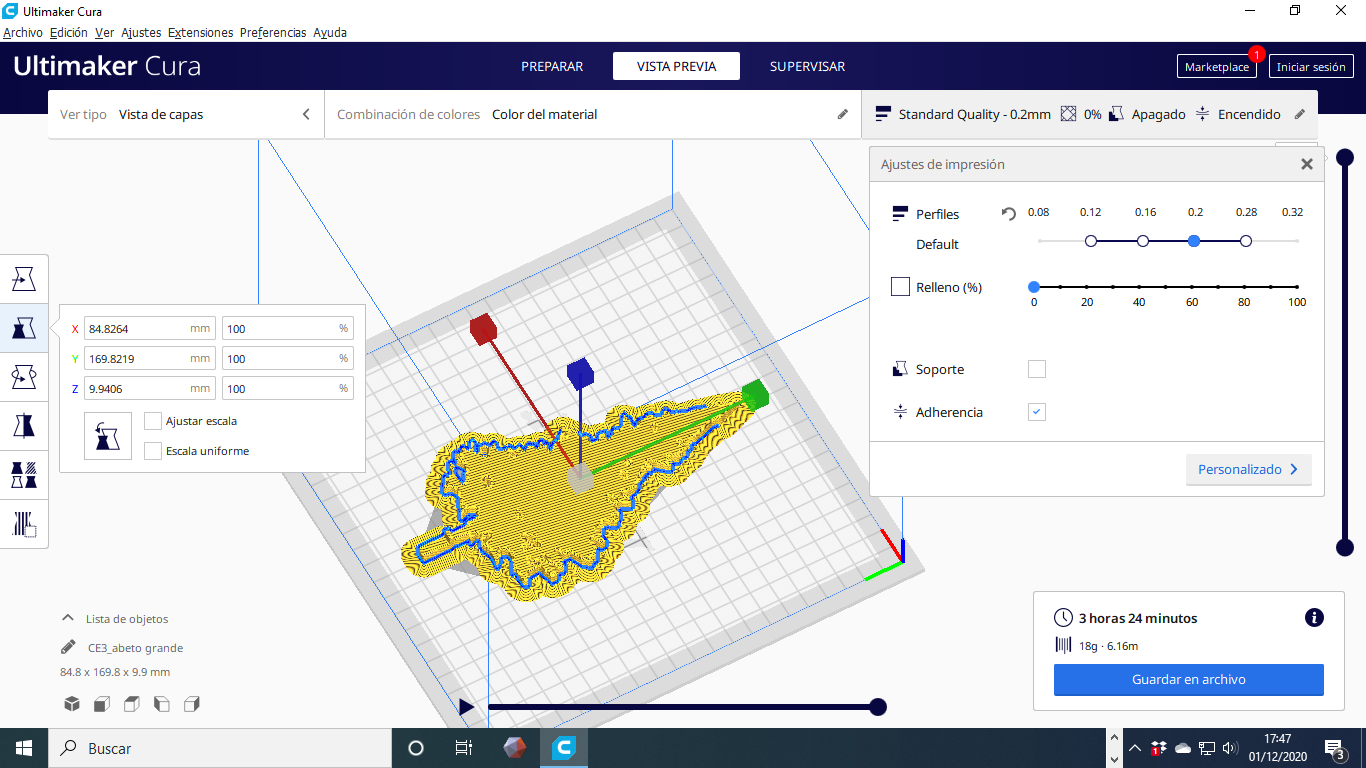Show hidden system tray icons
This screenshot has width=1366, height=768.
[x=1134, y=748]
